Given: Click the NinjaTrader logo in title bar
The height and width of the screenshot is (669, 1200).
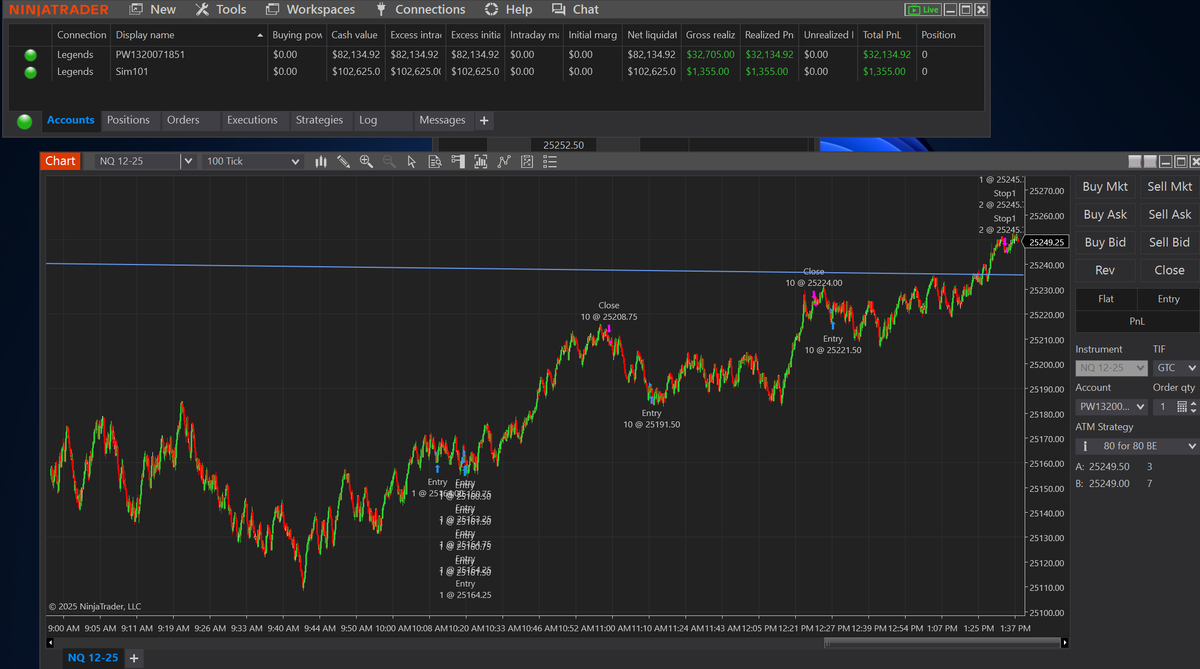Looking at the screenshot, I should [59, 9].
